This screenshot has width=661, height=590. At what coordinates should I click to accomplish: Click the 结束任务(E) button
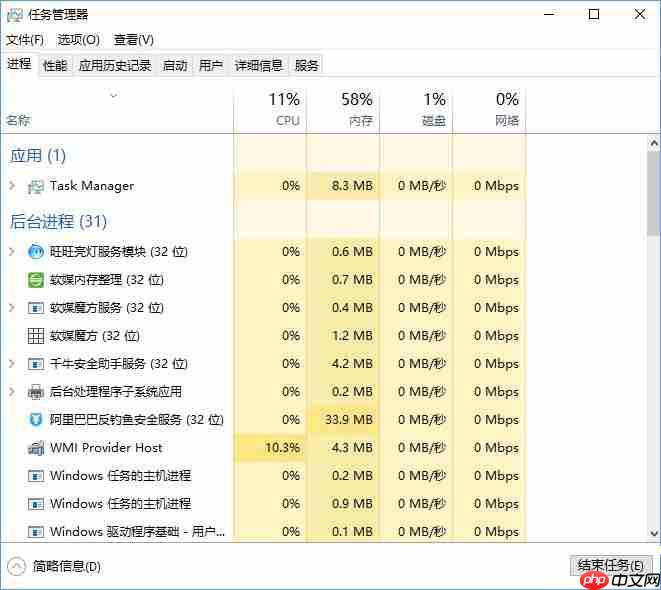coord(610,565)
